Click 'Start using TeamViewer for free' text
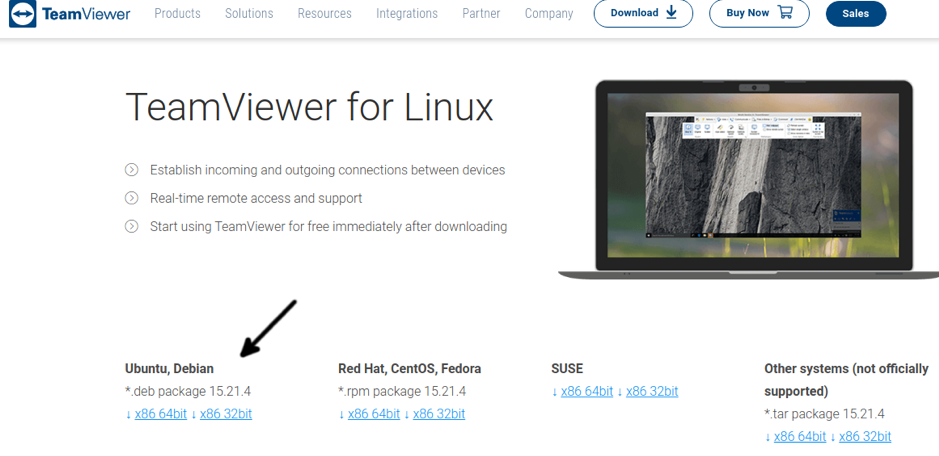The width and height of the screenshot is (939, 456). pyautogui.click(x=329, y=227)
